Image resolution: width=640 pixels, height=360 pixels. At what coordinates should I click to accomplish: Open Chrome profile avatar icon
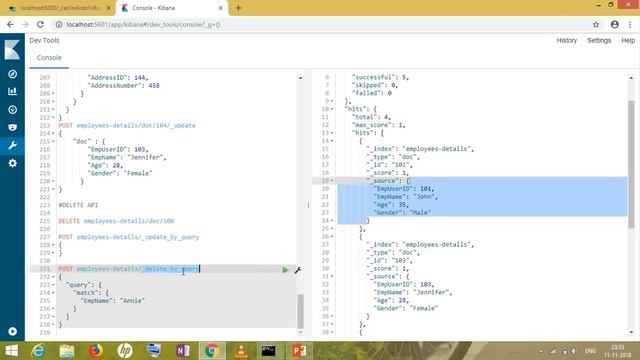click(615, 24)
